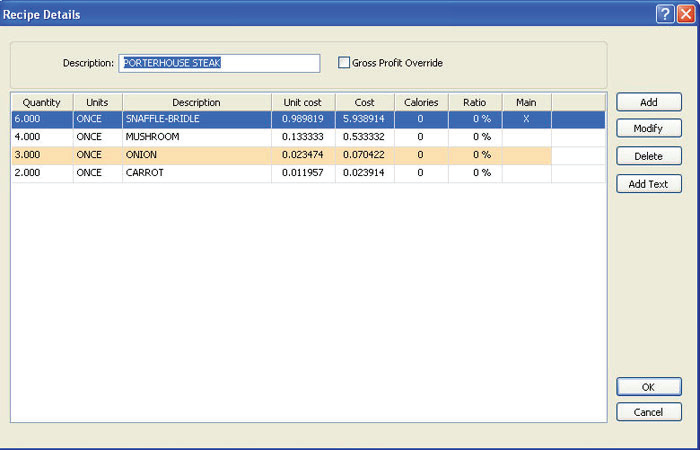The height and width of the screenshot is (450, 700).
Task: Click the Description text field
Action: click(x=219, y=63)
